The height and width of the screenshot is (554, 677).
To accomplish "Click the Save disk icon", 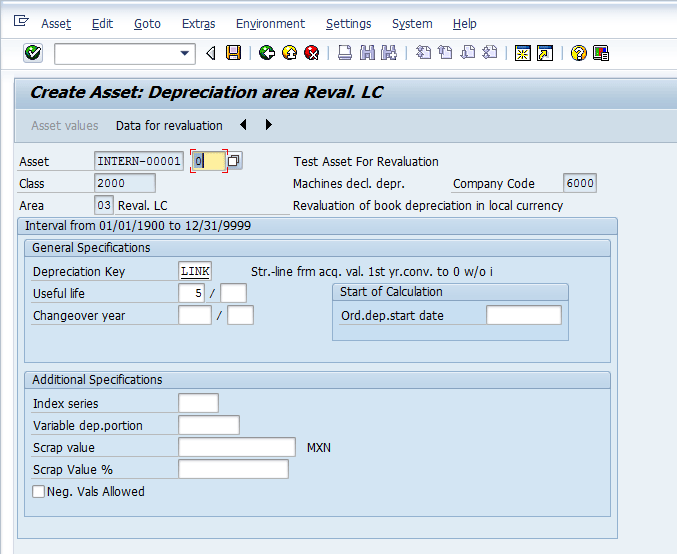I will point(233,53).
